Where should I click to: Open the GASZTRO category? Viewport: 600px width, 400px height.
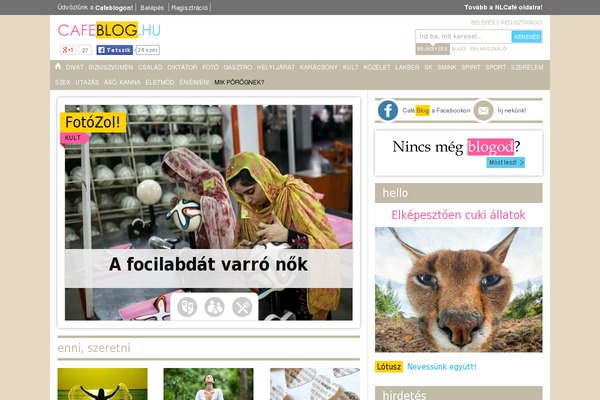238,67
